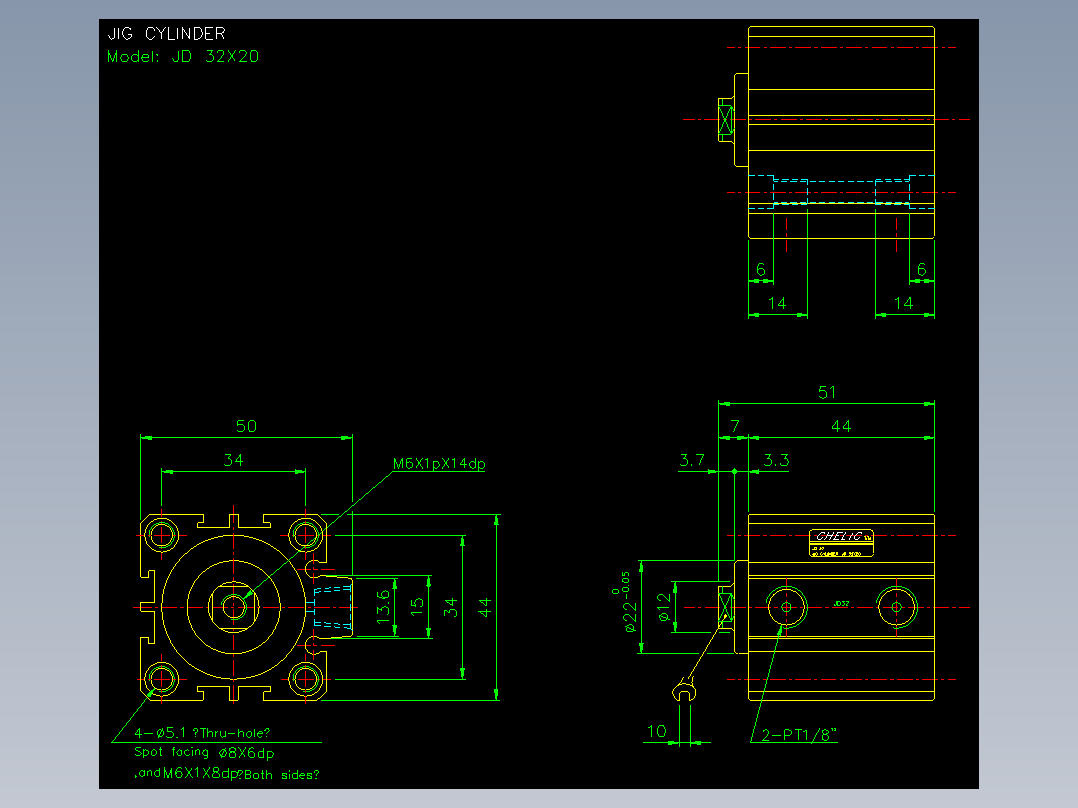
Task: Click the 2-PT1/8" port callout
Action: 799,735
